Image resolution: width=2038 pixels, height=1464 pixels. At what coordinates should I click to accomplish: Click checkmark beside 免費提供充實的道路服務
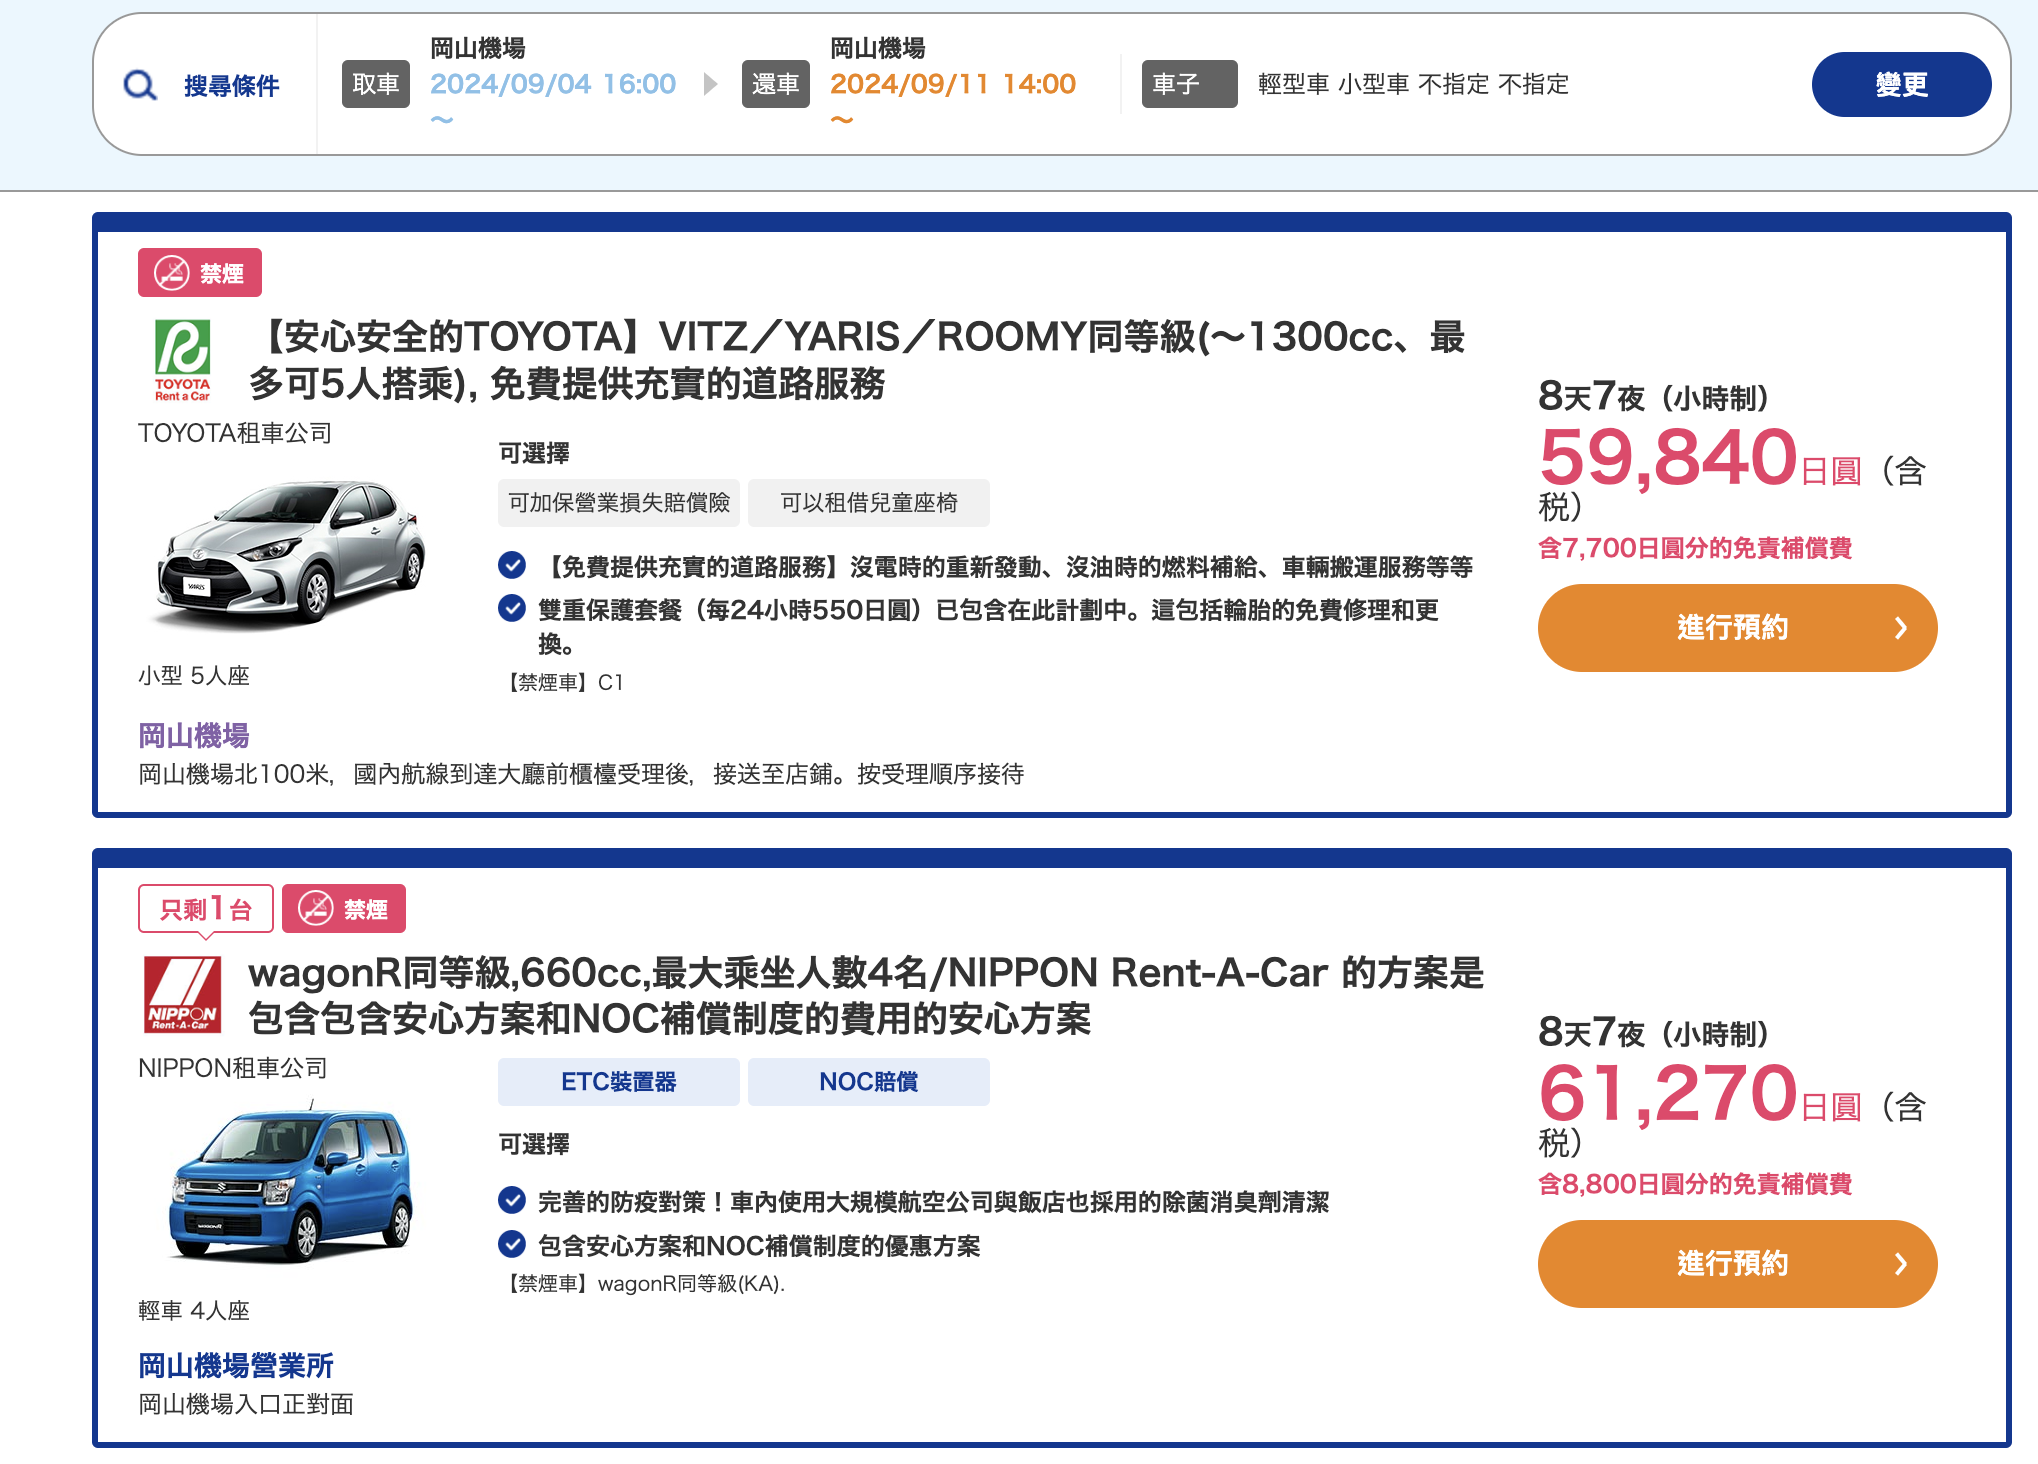point(512,566)
